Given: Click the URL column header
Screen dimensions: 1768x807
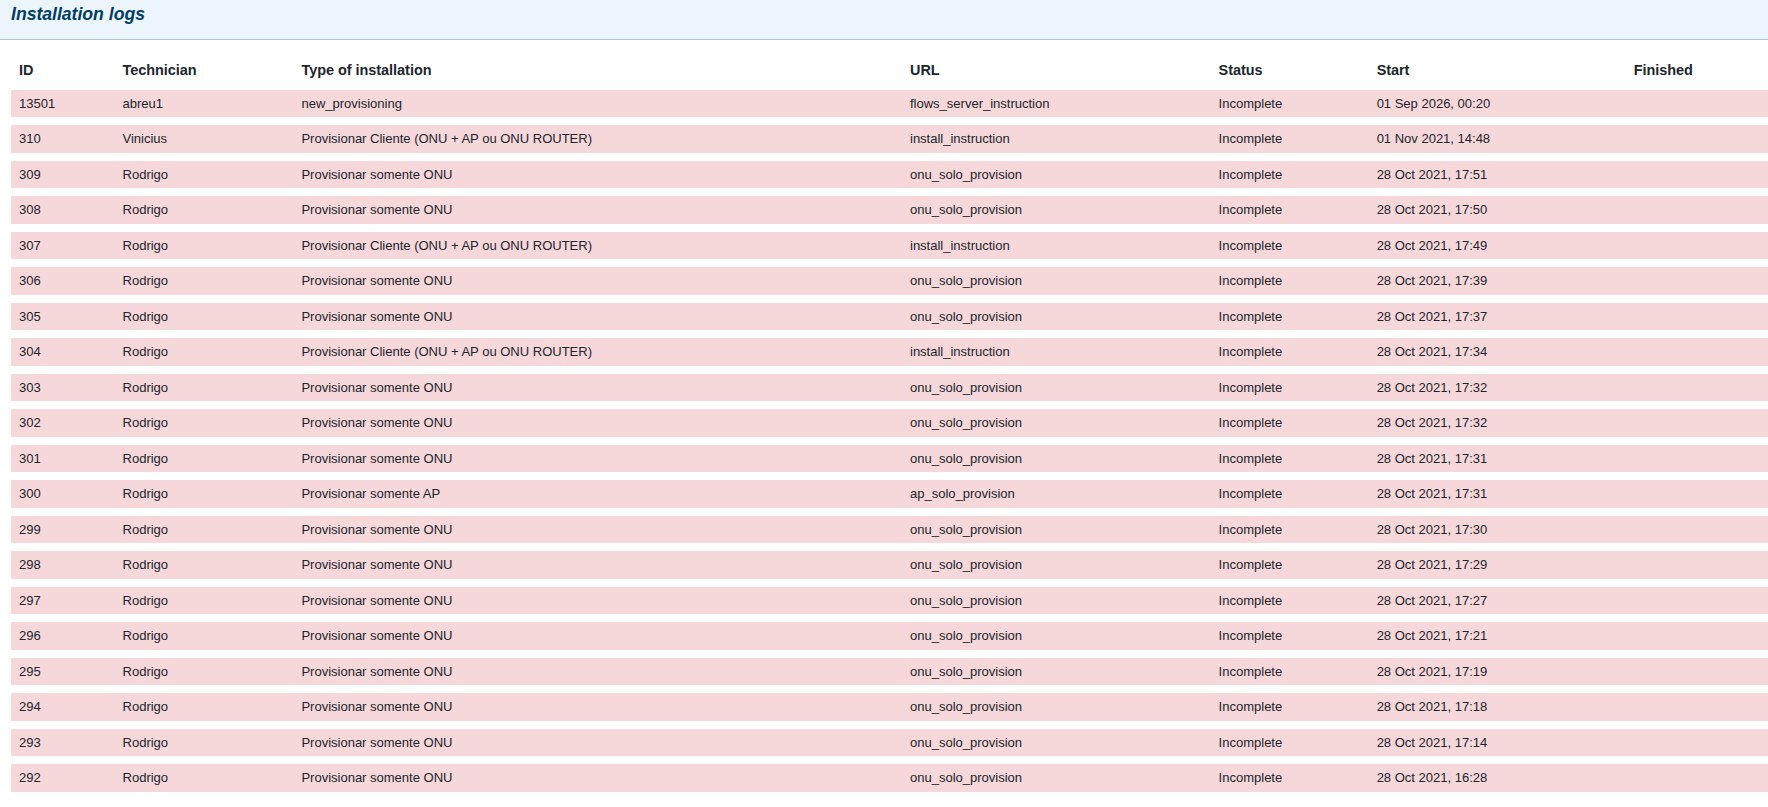Looking at the screenshot, I should click(x=924, y=70).
